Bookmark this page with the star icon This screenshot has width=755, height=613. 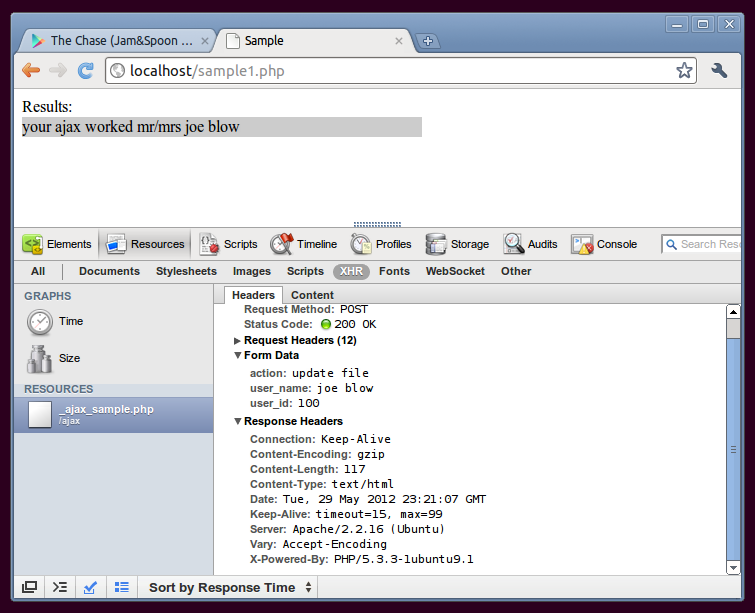coord(684,70)
